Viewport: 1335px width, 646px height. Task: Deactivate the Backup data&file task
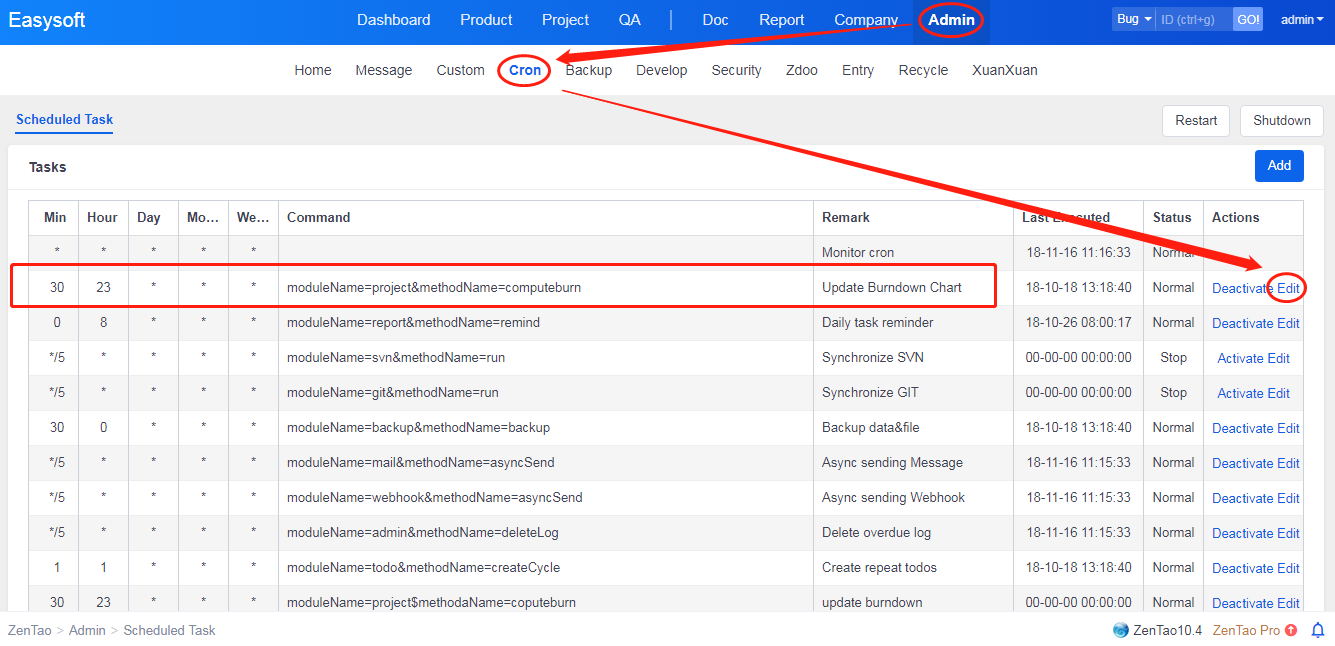coord(1243,428)
